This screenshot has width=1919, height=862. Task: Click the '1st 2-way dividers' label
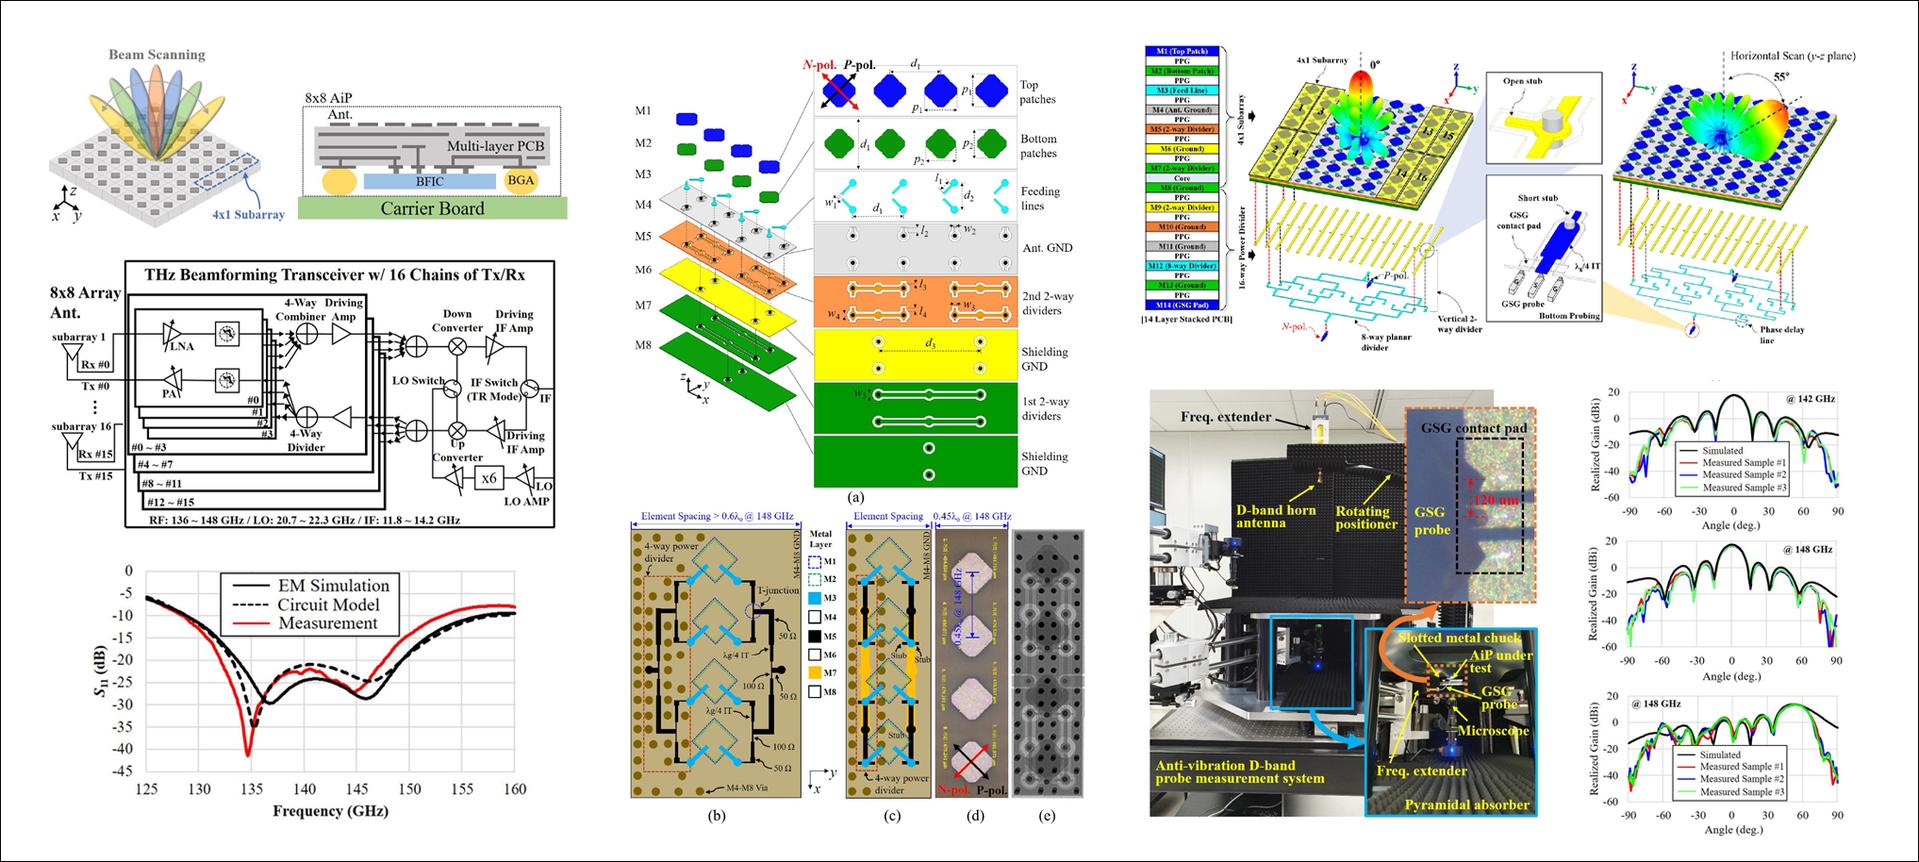[1047, 408]
